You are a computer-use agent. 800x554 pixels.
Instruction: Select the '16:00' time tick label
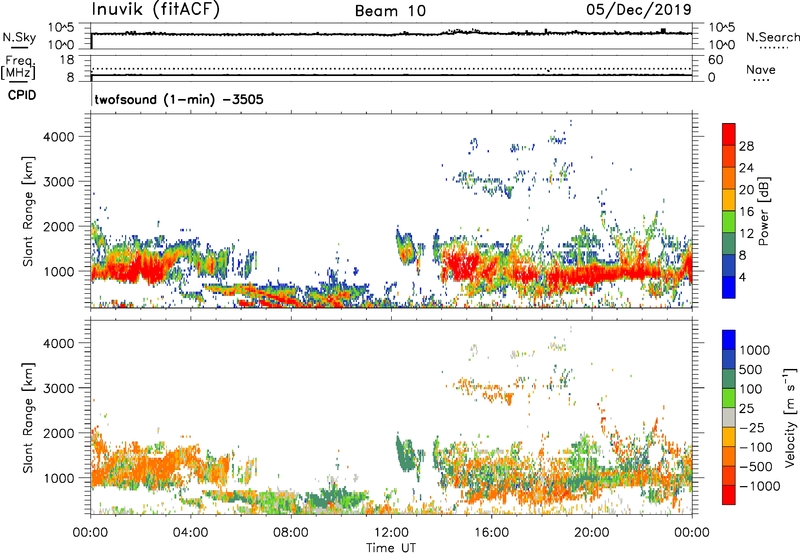click(491, 533)
